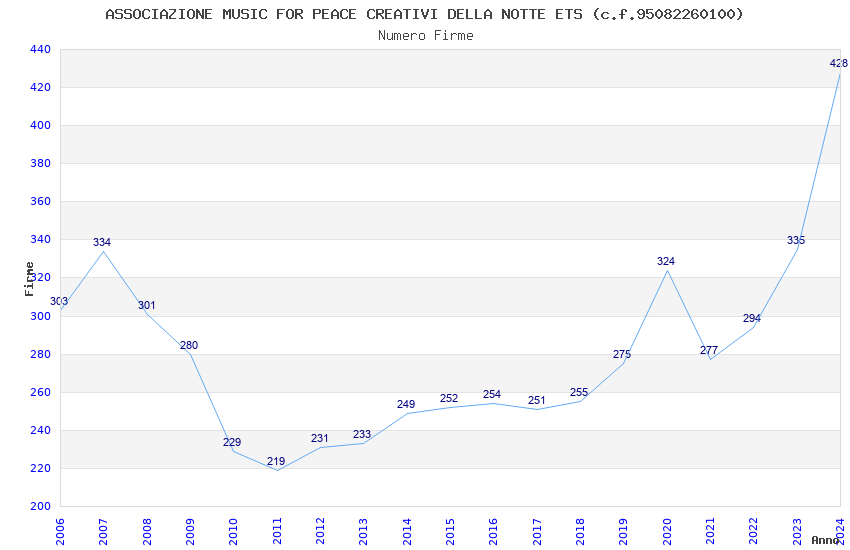Select the data label 280

click(189, 345)
